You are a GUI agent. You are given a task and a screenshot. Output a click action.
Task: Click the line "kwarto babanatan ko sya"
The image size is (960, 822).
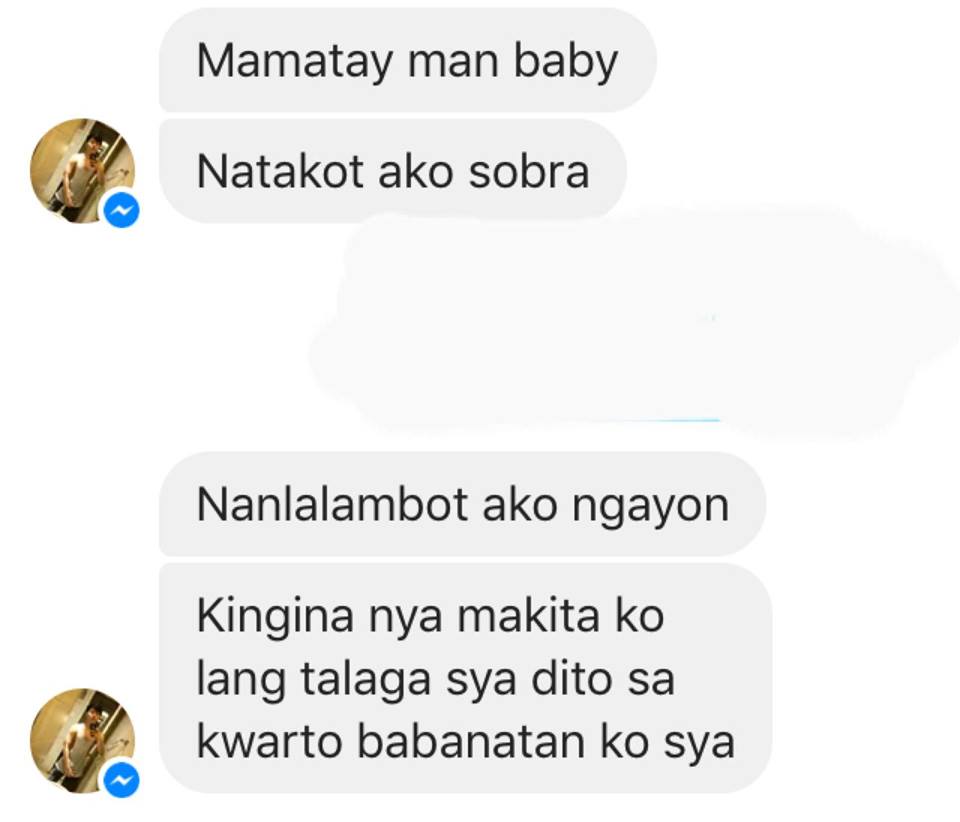(x=465, y=742)
